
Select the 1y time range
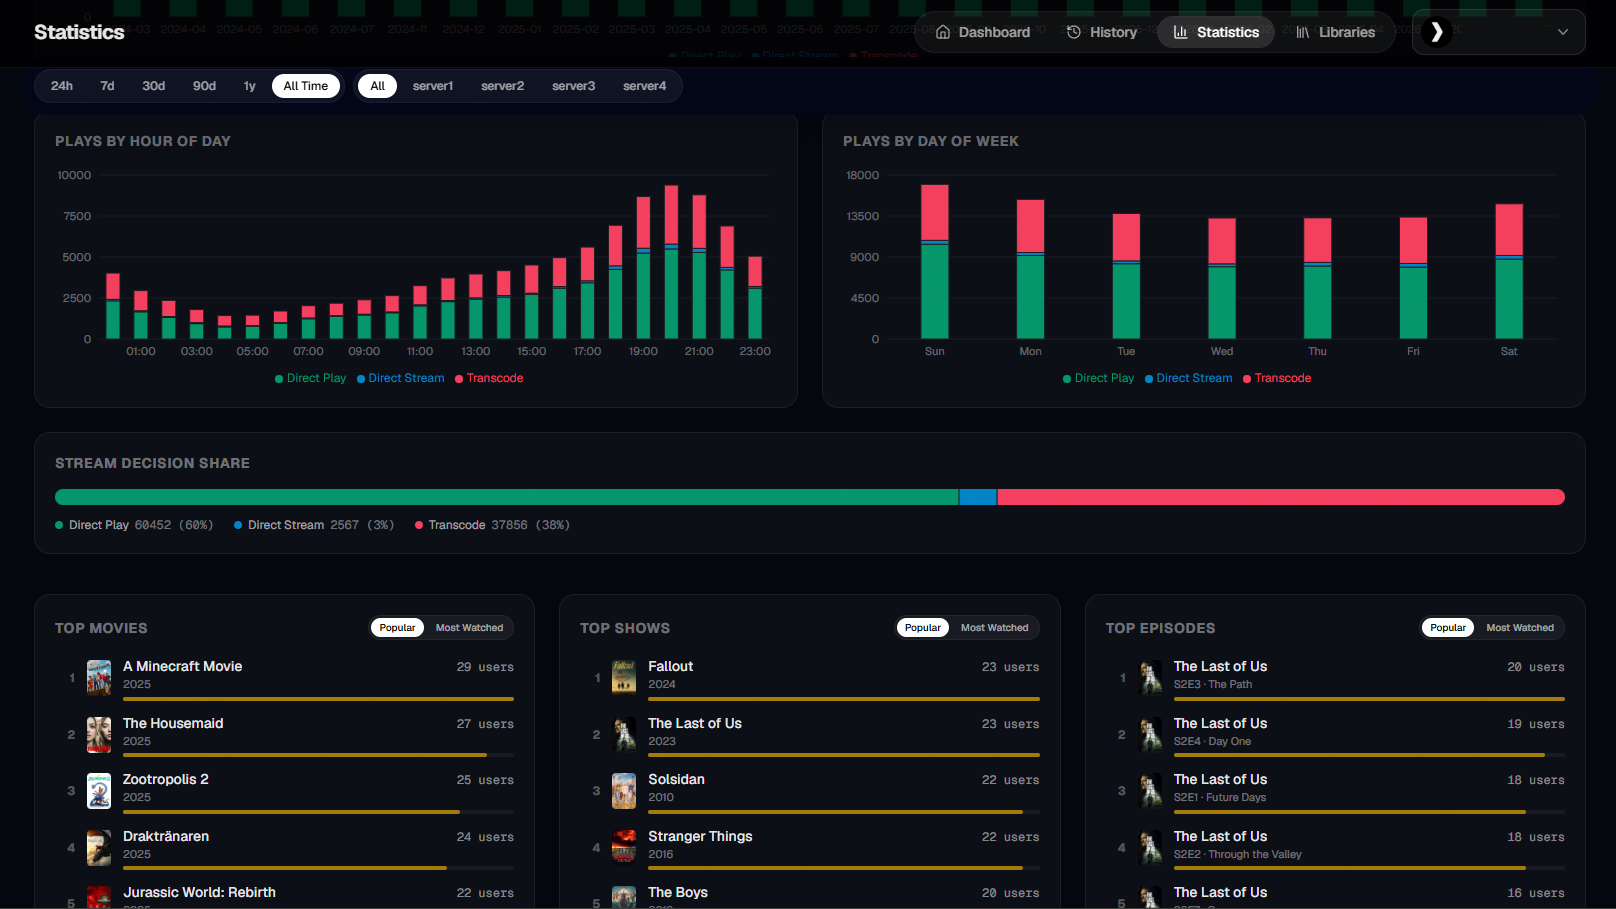pos(250,86)
